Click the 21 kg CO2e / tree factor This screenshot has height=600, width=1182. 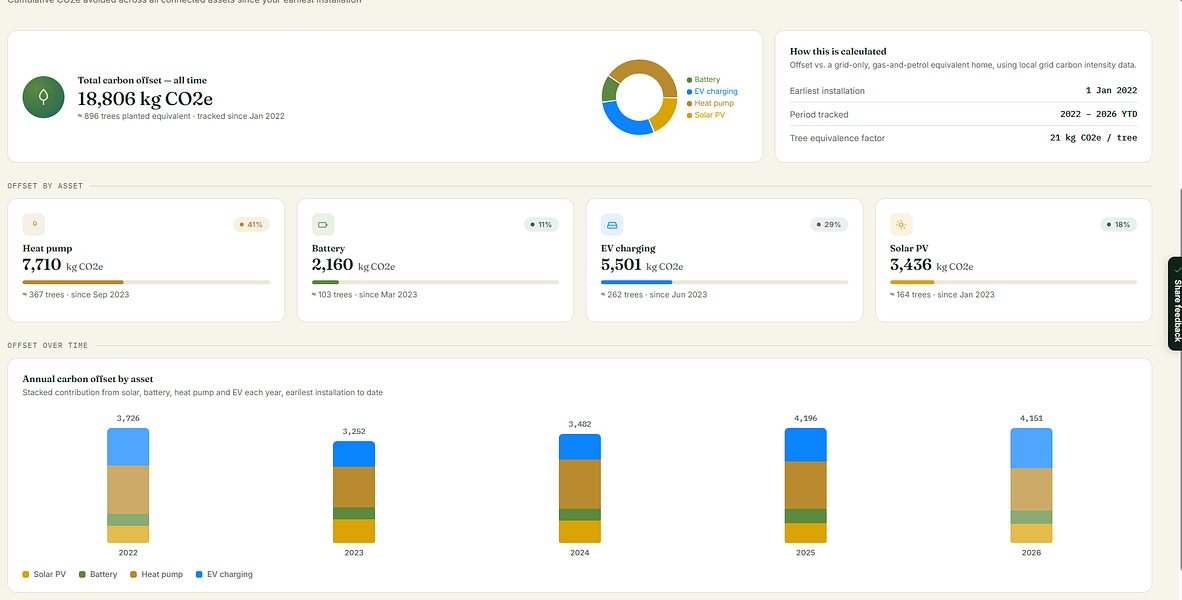pos(1093,138)
